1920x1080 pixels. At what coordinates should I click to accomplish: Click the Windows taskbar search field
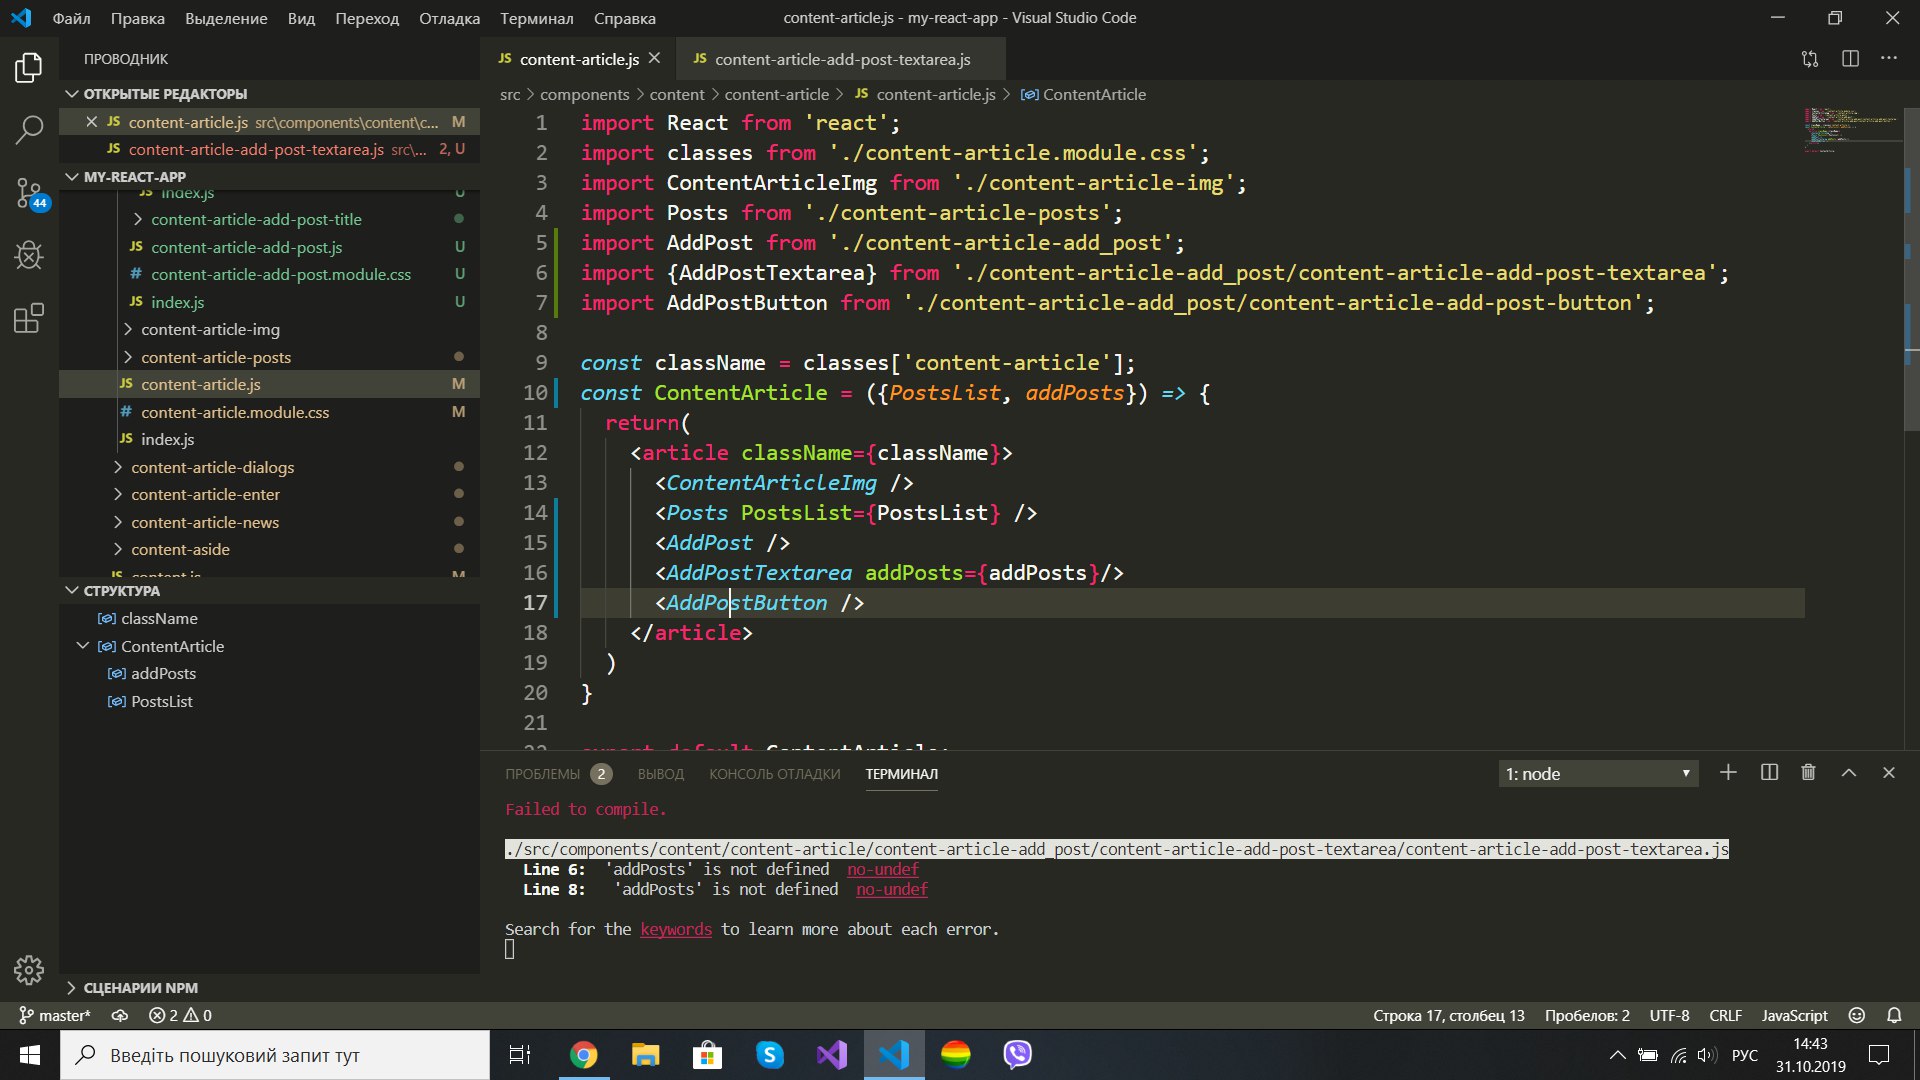pos(275,1055)
